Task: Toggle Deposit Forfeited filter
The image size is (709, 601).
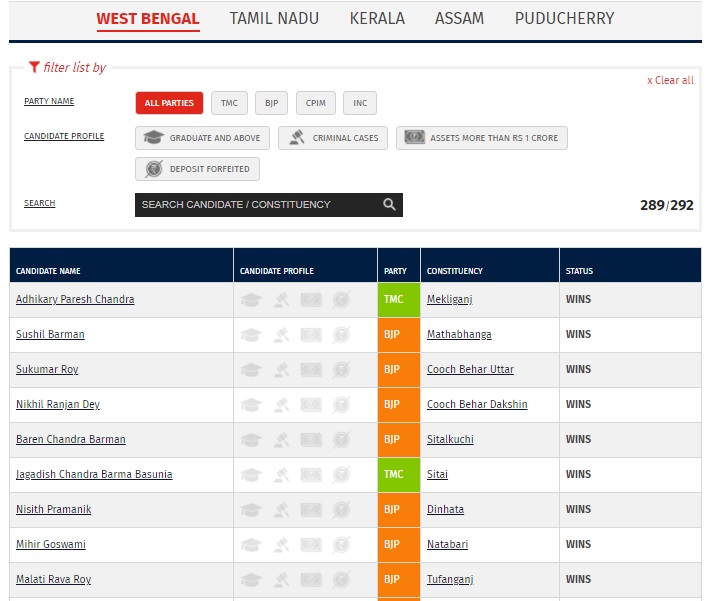Action: (x=197, y=169)
